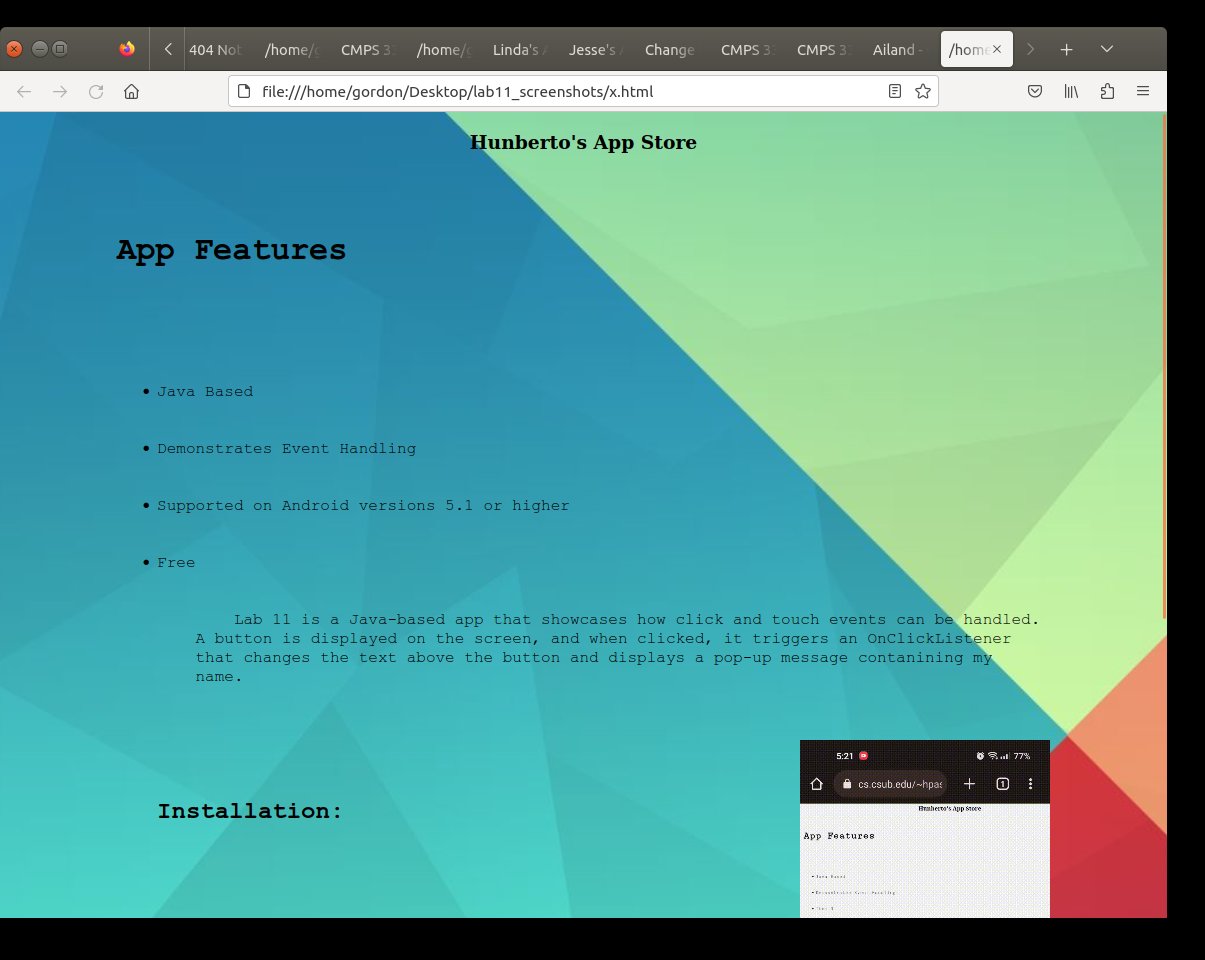1205x960 pixels.
Task: Open a new tab with the plus button
Action: 1067,49
